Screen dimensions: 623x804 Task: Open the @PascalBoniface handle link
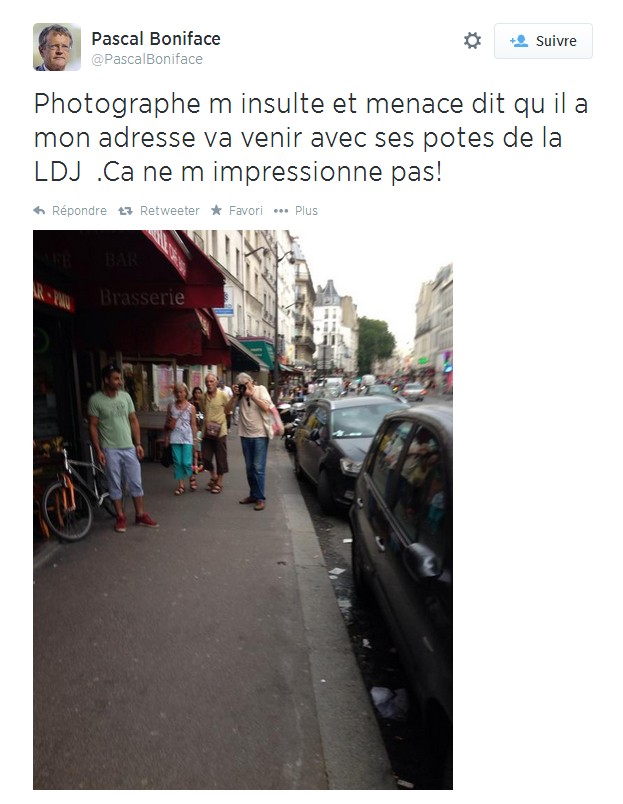point(147,59)
